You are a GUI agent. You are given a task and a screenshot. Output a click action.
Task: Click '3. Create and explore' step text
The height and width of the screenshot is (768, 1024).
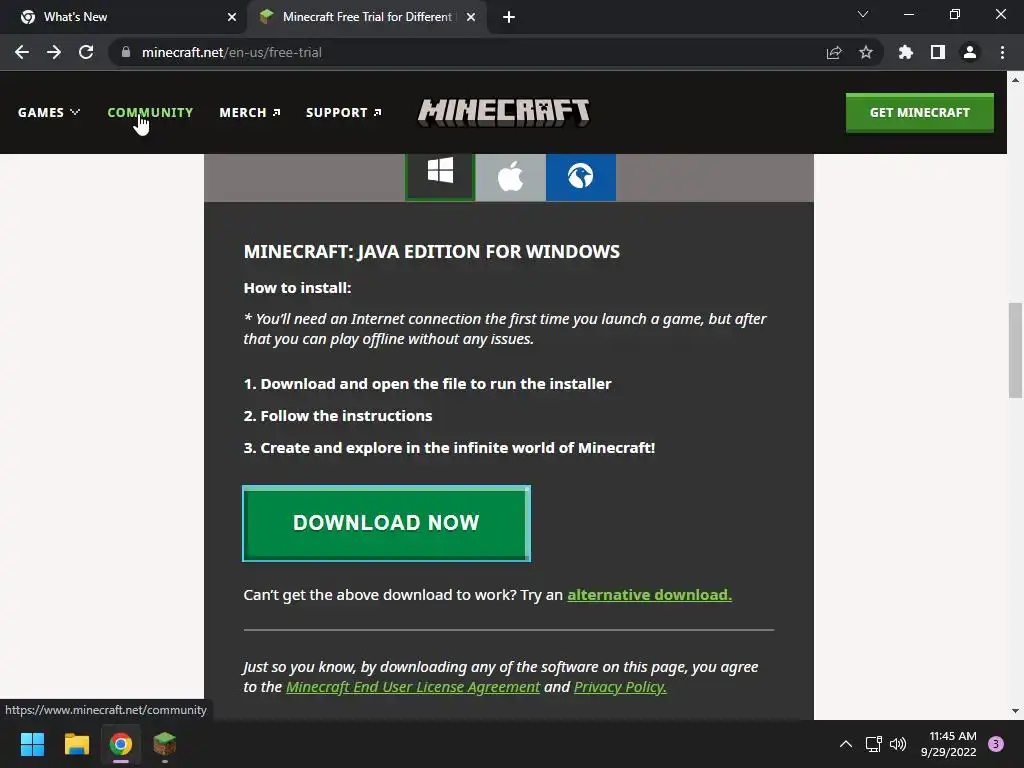pos(449,448)
